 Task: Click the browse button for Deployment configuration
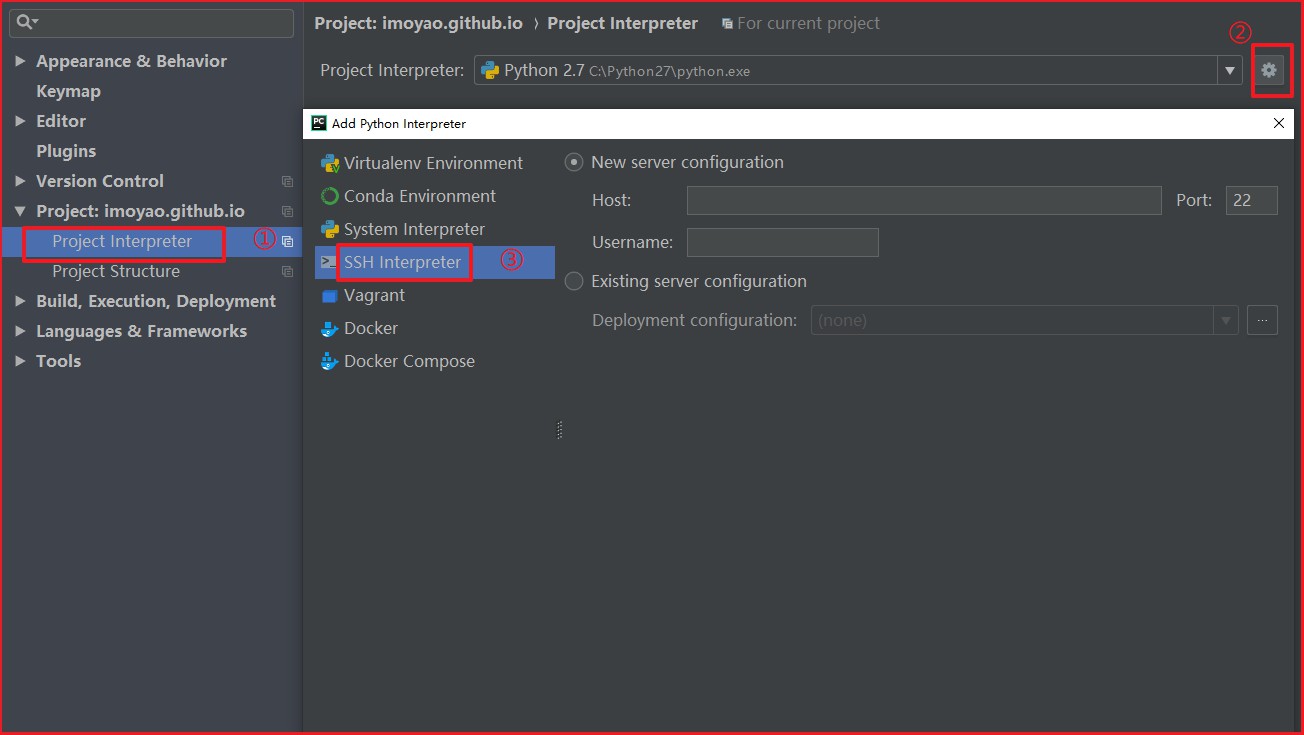pyautogui.click(x=1262, y=320)
